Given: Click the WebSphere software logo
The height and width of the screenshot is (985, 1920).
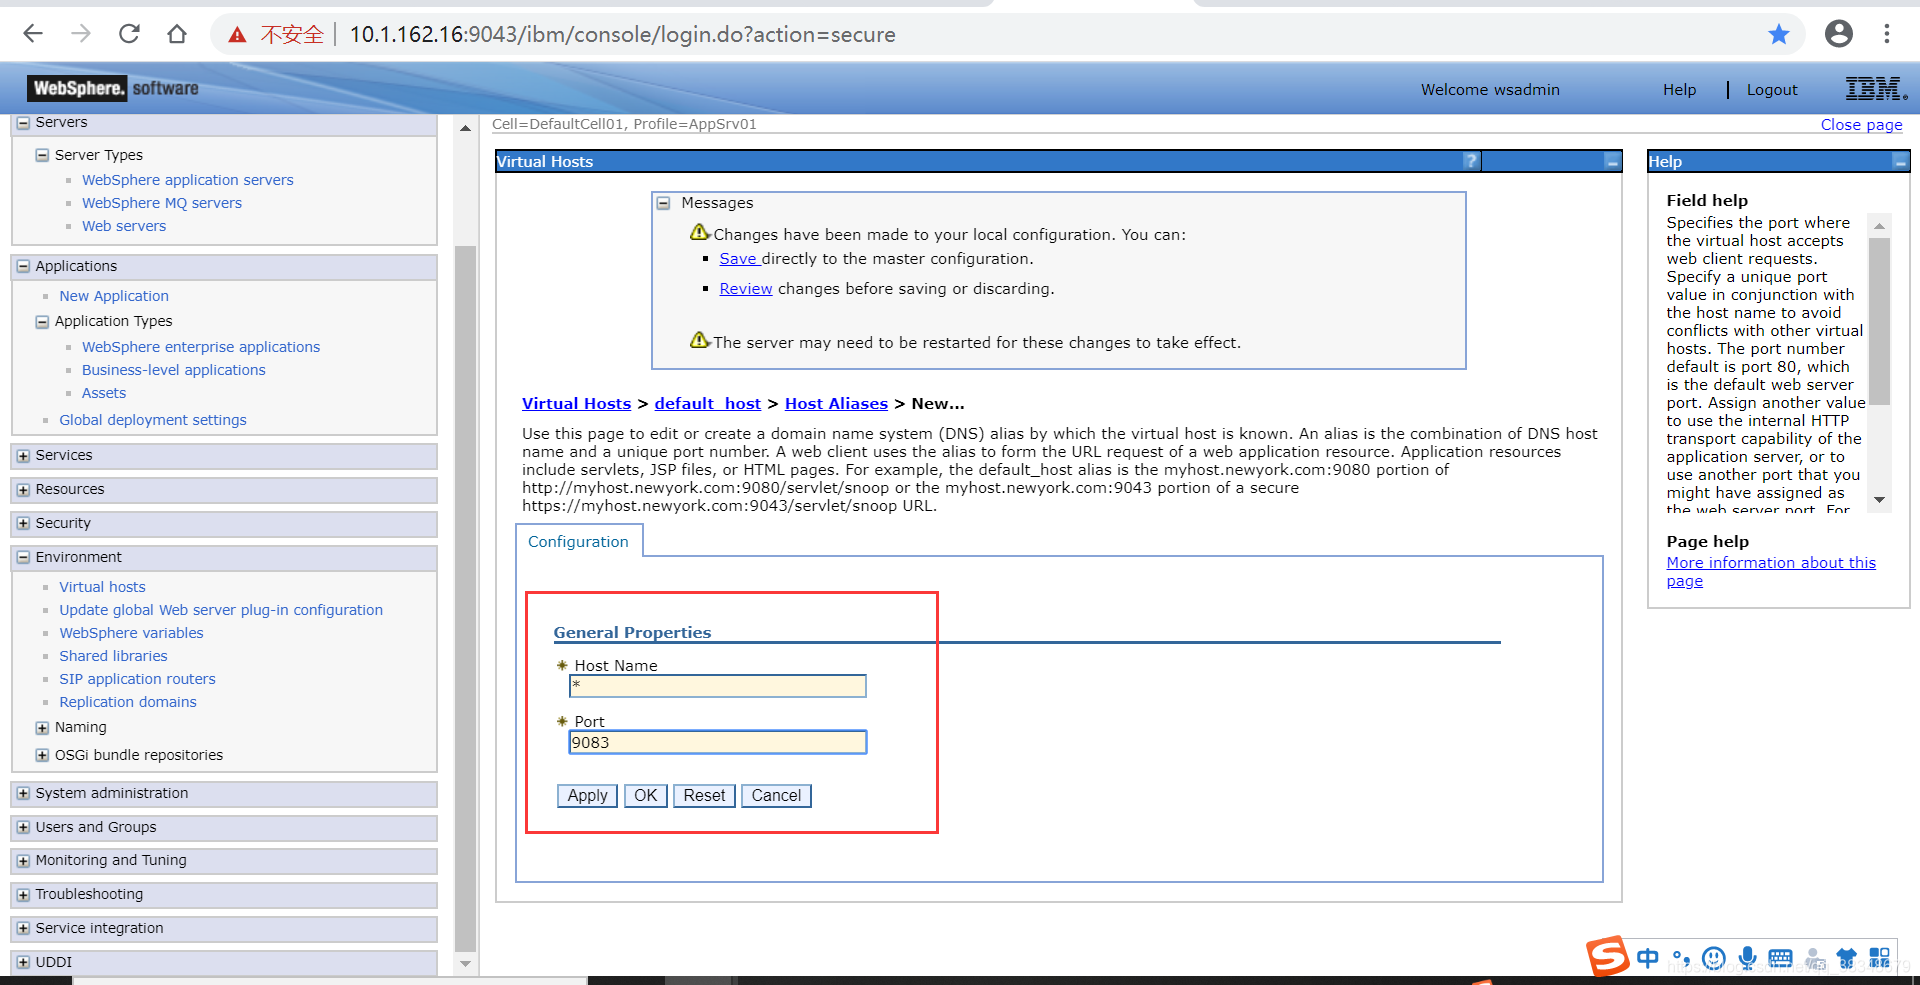Looking at the screenshot, I should [113, 88].
